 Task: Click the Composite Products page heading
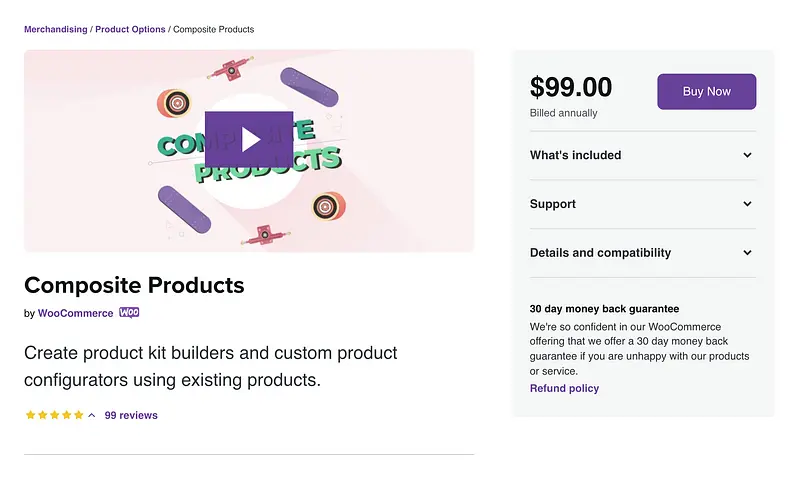(x=134, y=285)
